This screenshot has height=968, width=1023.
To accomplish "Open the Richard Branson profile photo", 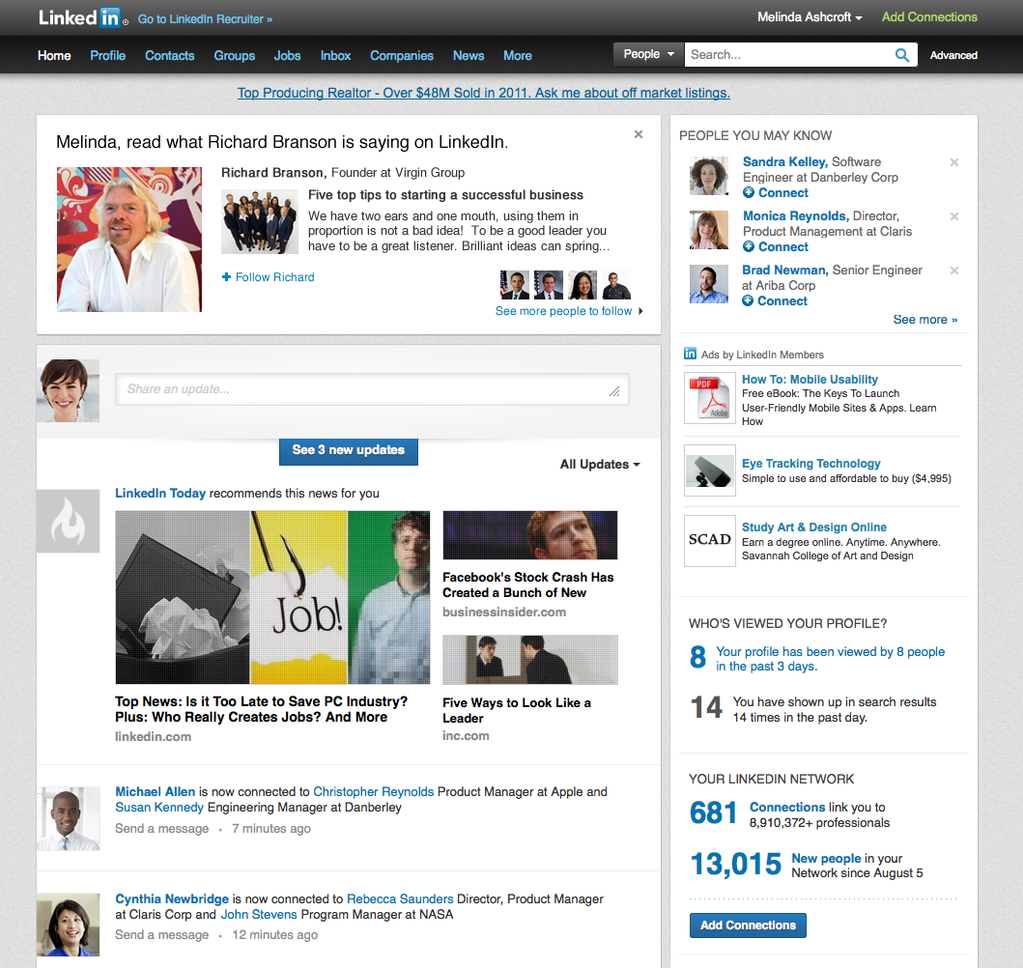I will coord(128,240).
